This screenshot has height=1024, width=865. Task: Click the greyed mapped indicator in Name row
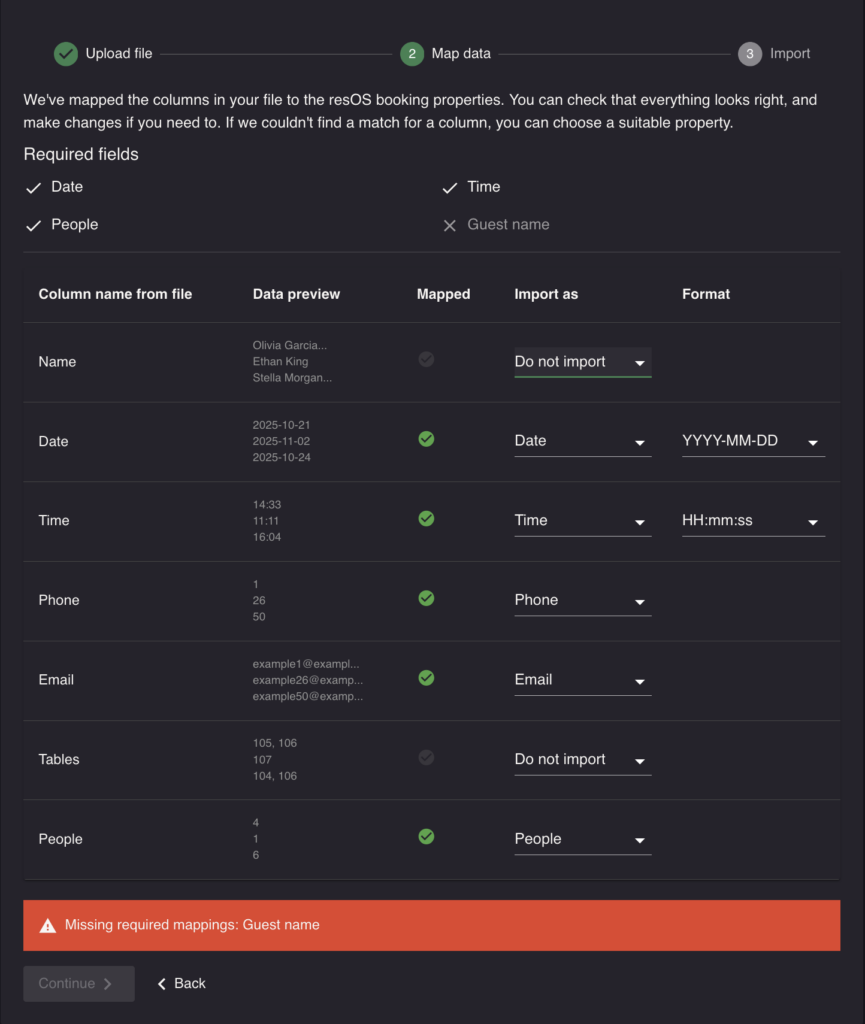pos(426,359)
